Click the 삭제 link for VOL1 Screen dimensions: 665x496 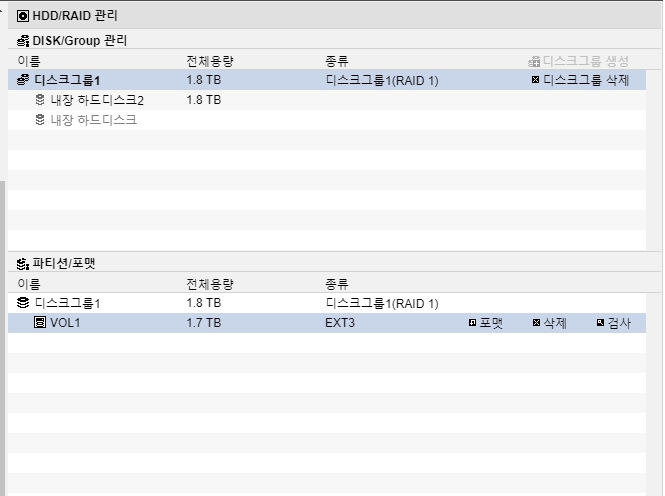click(x=550, y=323)
